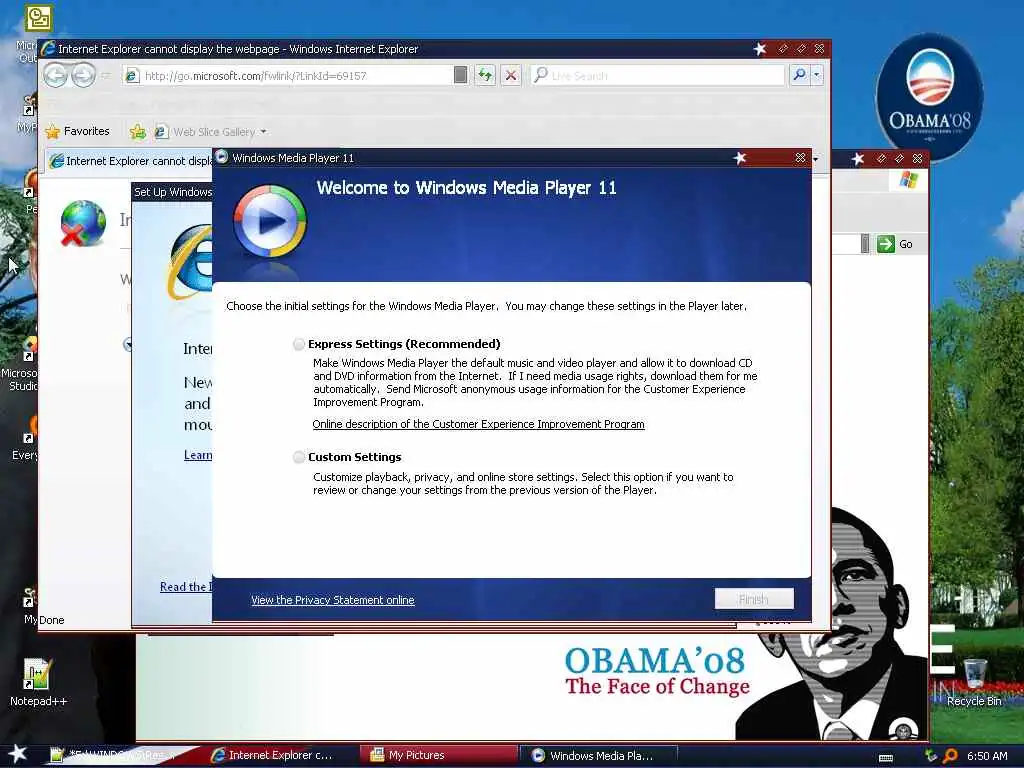Click the Learn link in the IE setup window
Screen dimensions: 1024x768
tap(198, 455)
